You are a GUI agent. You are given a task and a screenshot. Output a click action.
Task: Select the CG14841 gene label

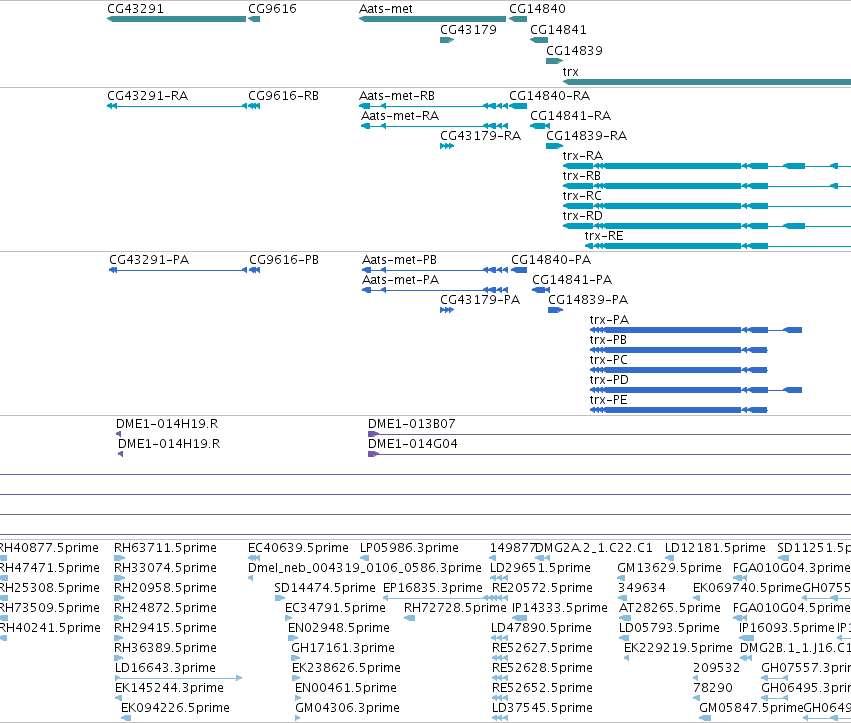click(x=558, y=30)
